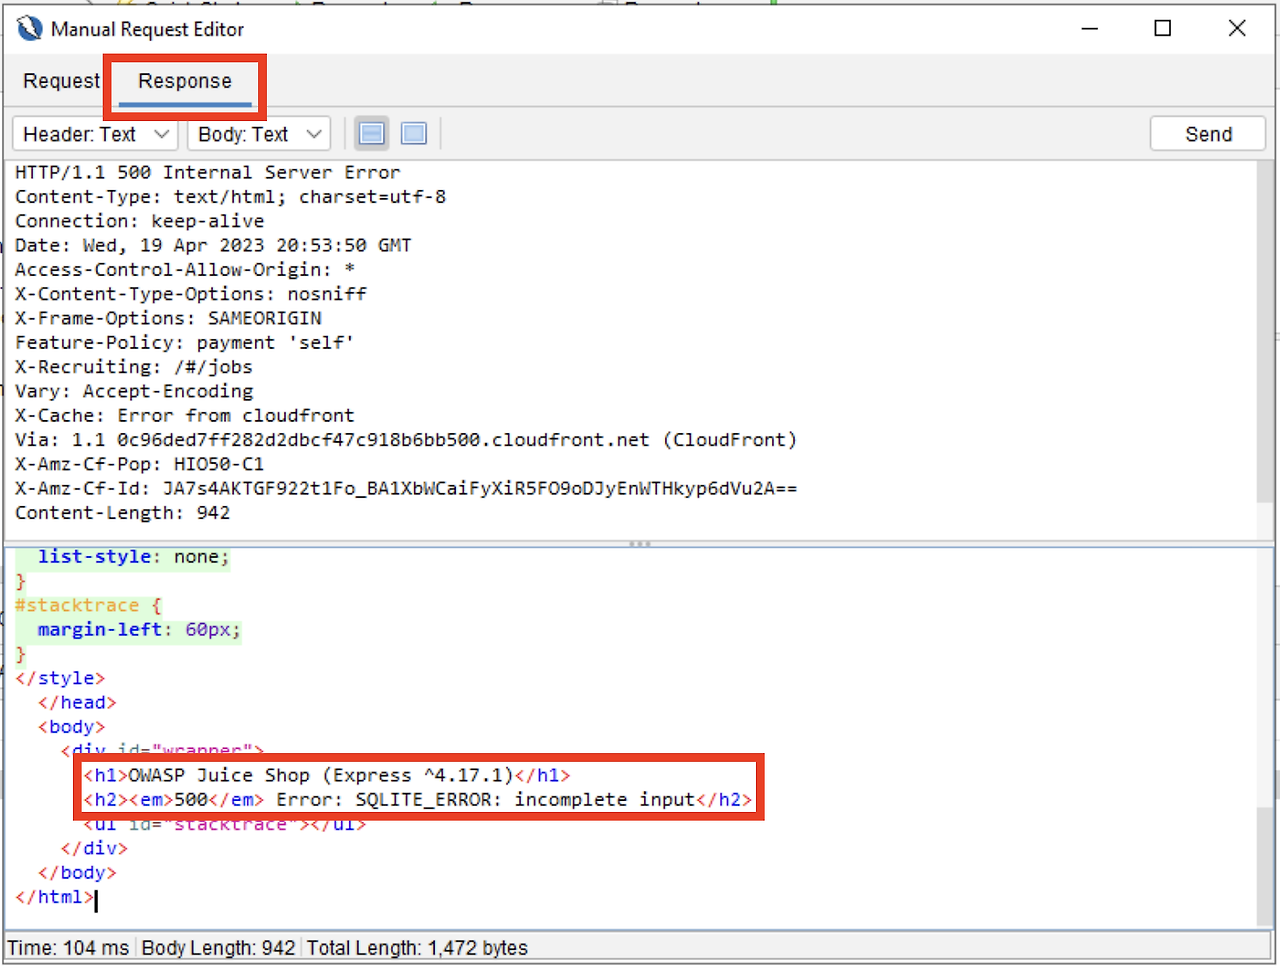Toggle the combined display view icon
Screen dimensions: 1280x969
(414, 134)
